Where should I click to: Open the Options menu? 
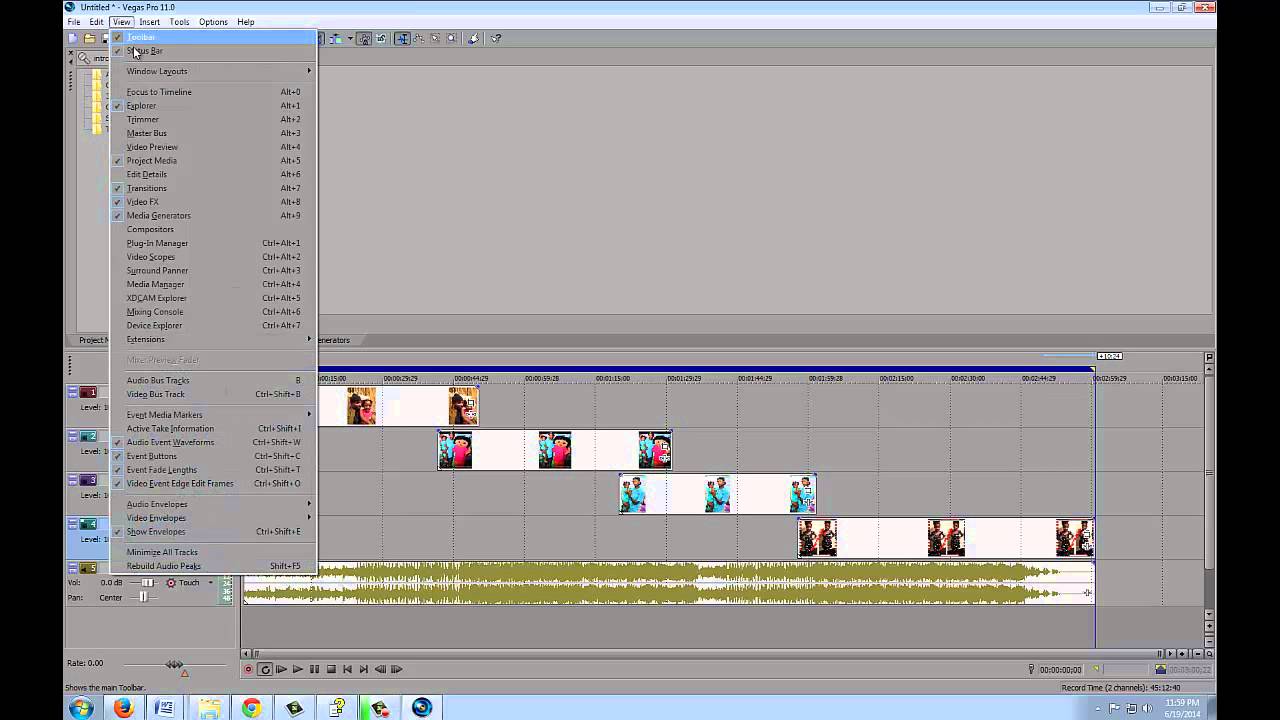213,21
